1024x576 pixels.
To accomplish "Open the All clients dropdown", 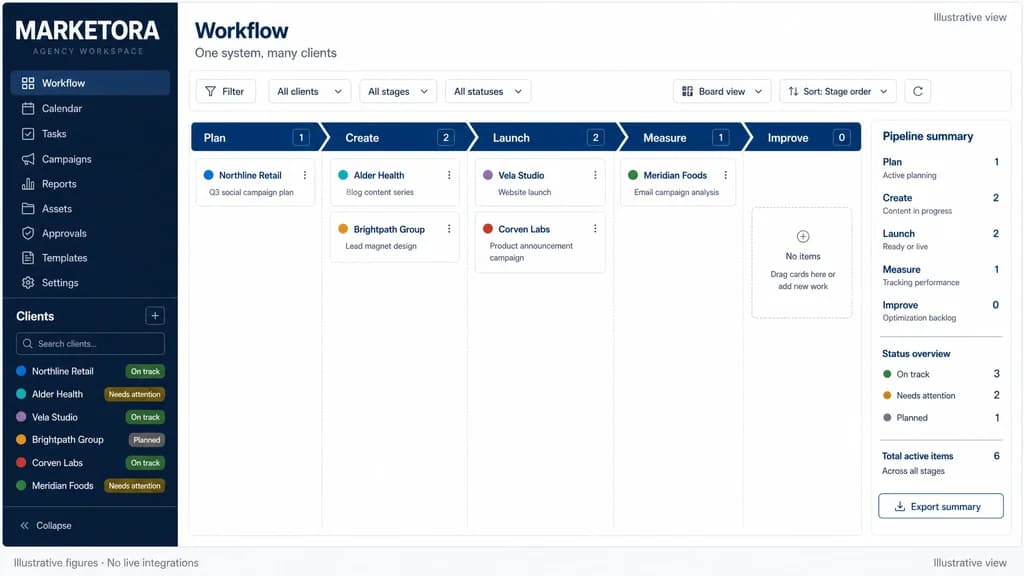I will (310, 91).
